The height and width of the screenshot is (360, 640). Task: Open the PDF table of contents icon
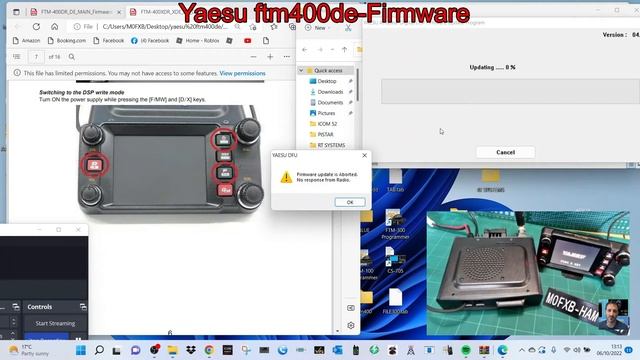click(x=17, y=57)
